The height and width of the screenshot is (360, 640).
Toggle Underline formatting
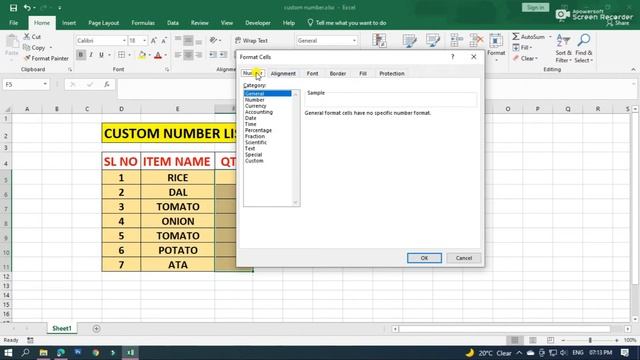(x=101, y=55)
